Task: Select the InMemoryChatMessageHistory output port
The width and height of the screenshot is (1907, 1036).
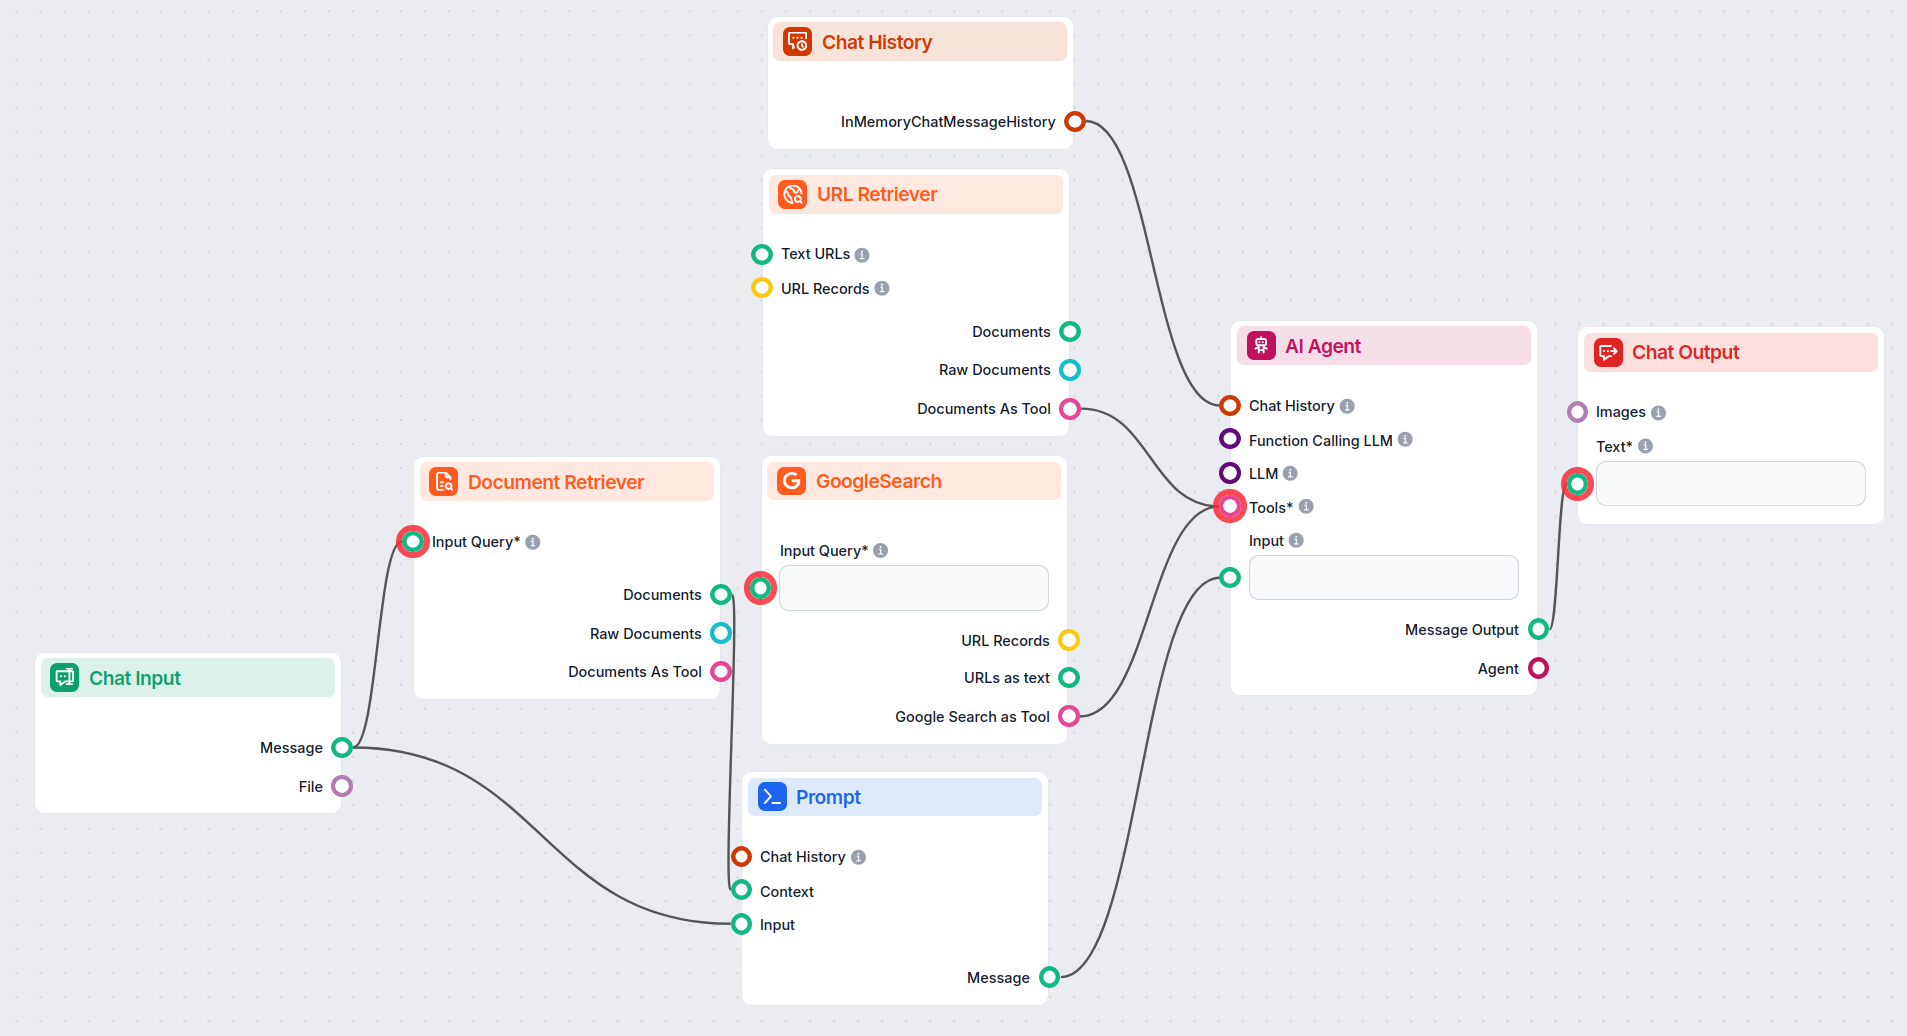Action: pyautogui.click(x=1075, y=122)
